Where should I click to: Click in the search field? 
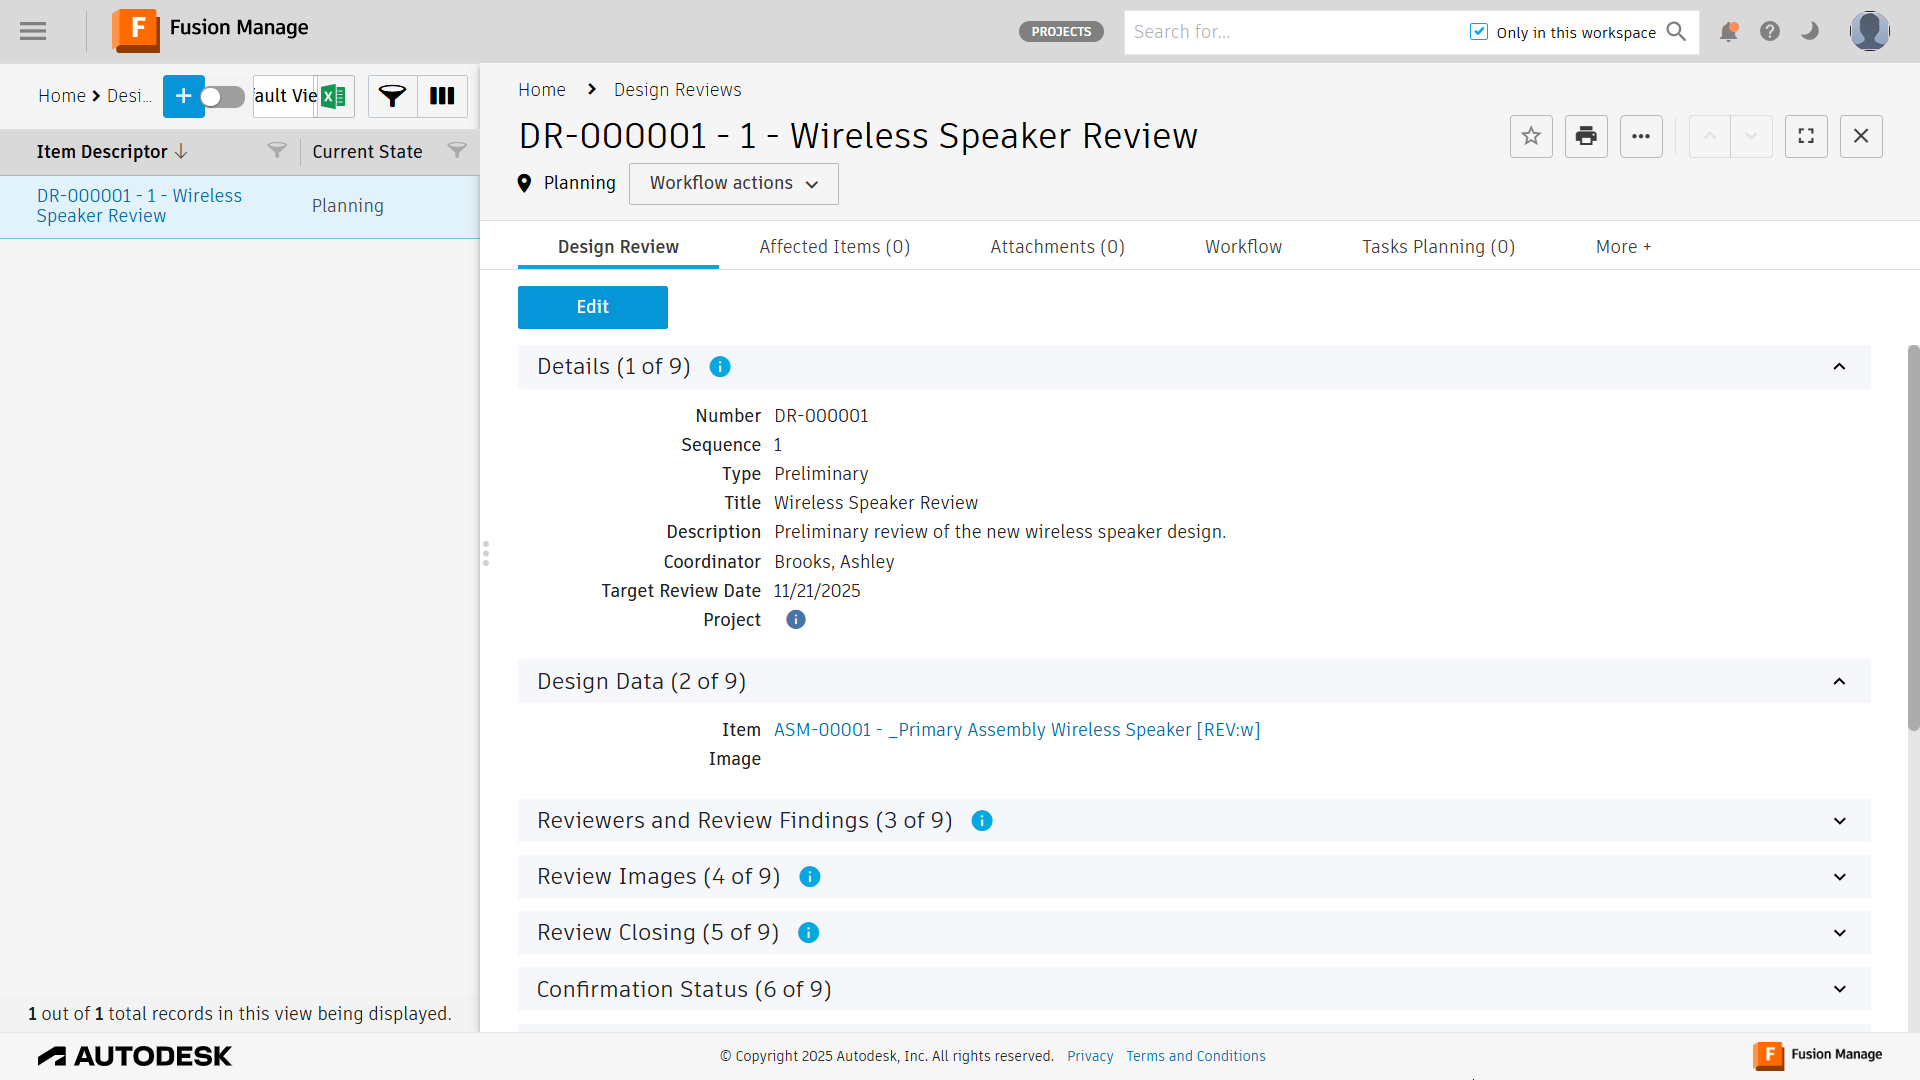[x=1290, y=32]
